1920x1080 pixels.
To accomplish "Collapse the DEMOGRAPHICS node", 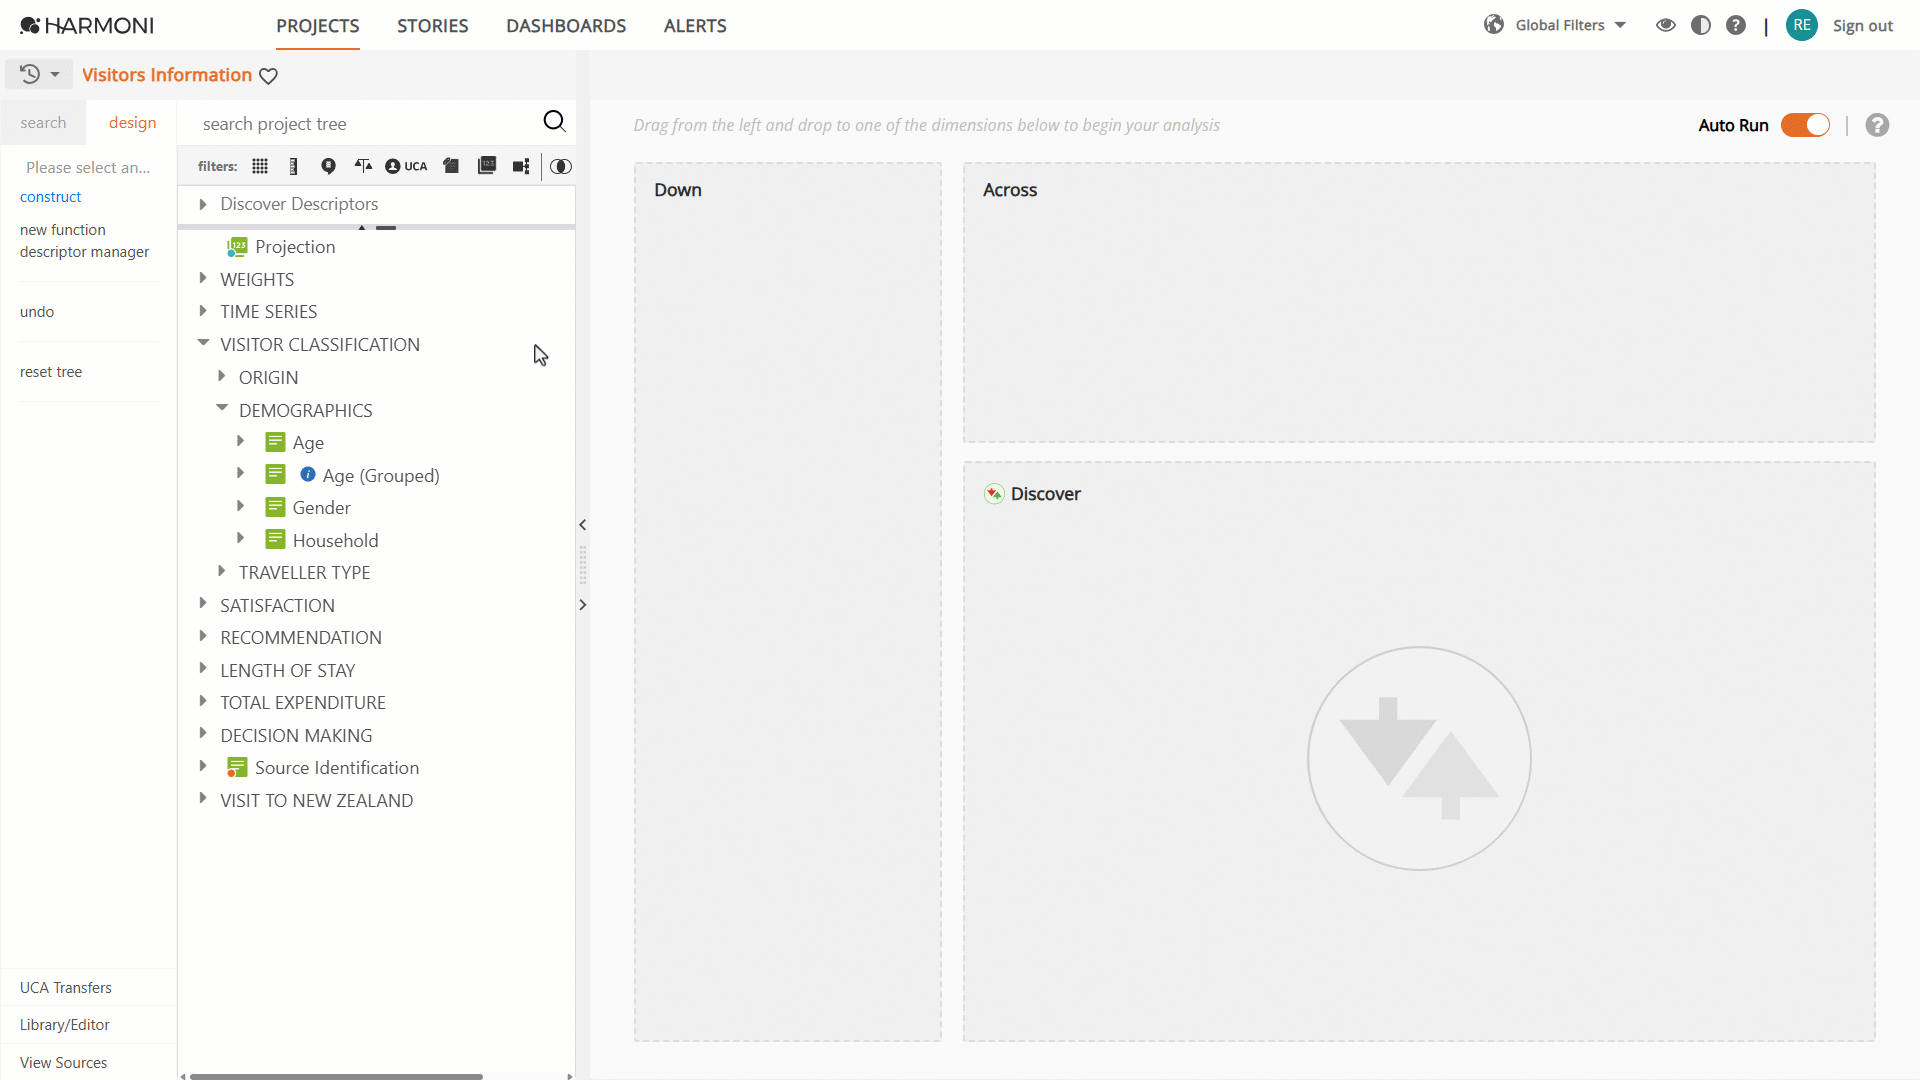I will 222,408.
